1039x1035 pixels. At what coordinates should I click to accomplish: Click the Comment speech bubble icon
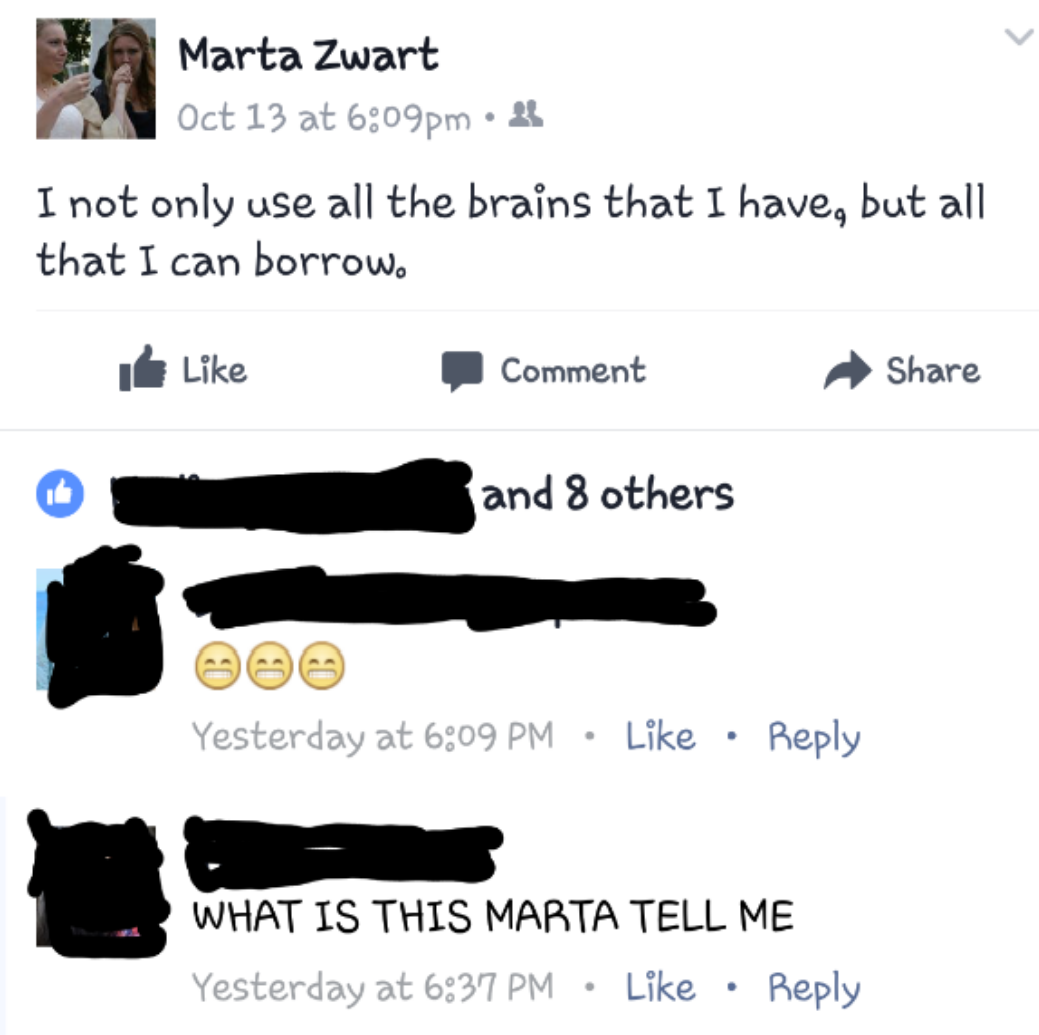pos(462,370)
